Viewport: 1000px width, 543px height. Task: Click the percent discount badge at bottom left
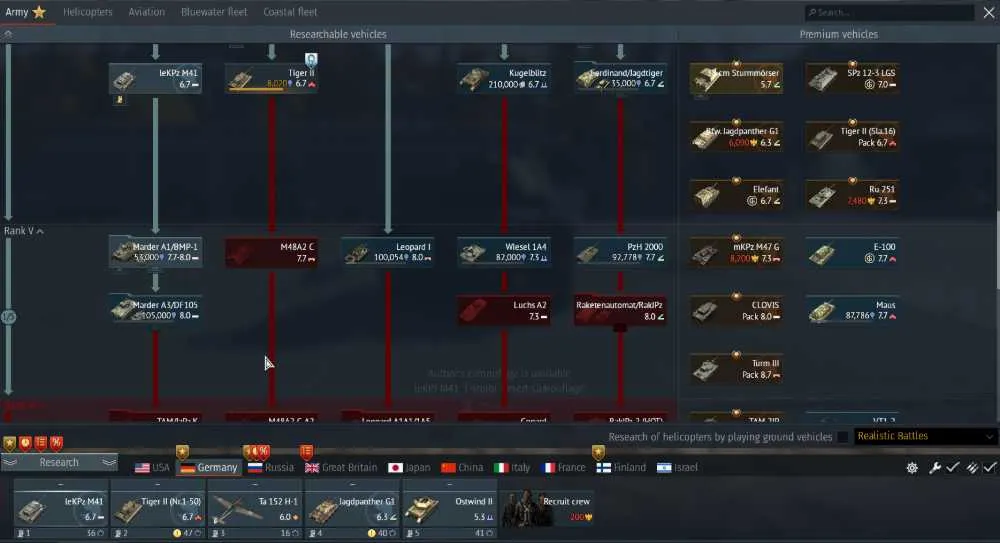click(x=57, y=442)
